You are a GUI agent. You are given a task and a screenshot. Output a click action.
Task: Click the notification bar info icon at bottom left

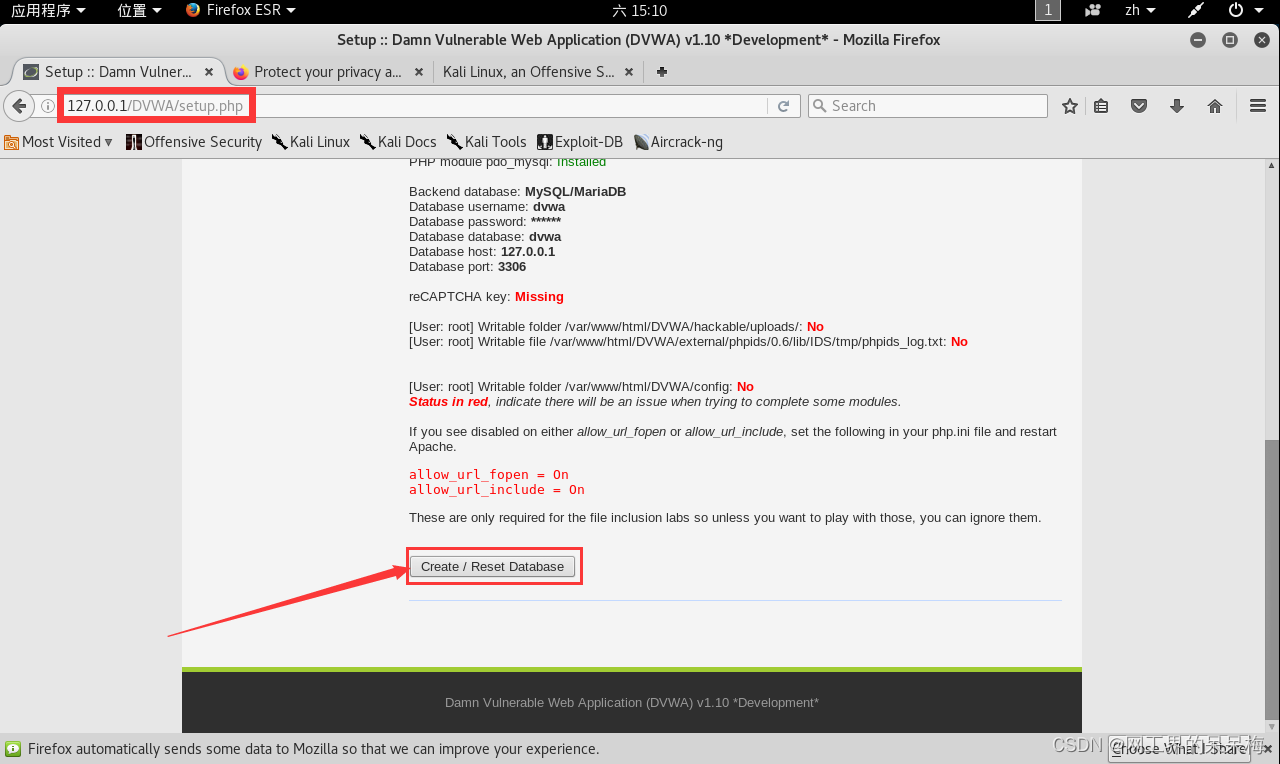[x=13, y=748]
